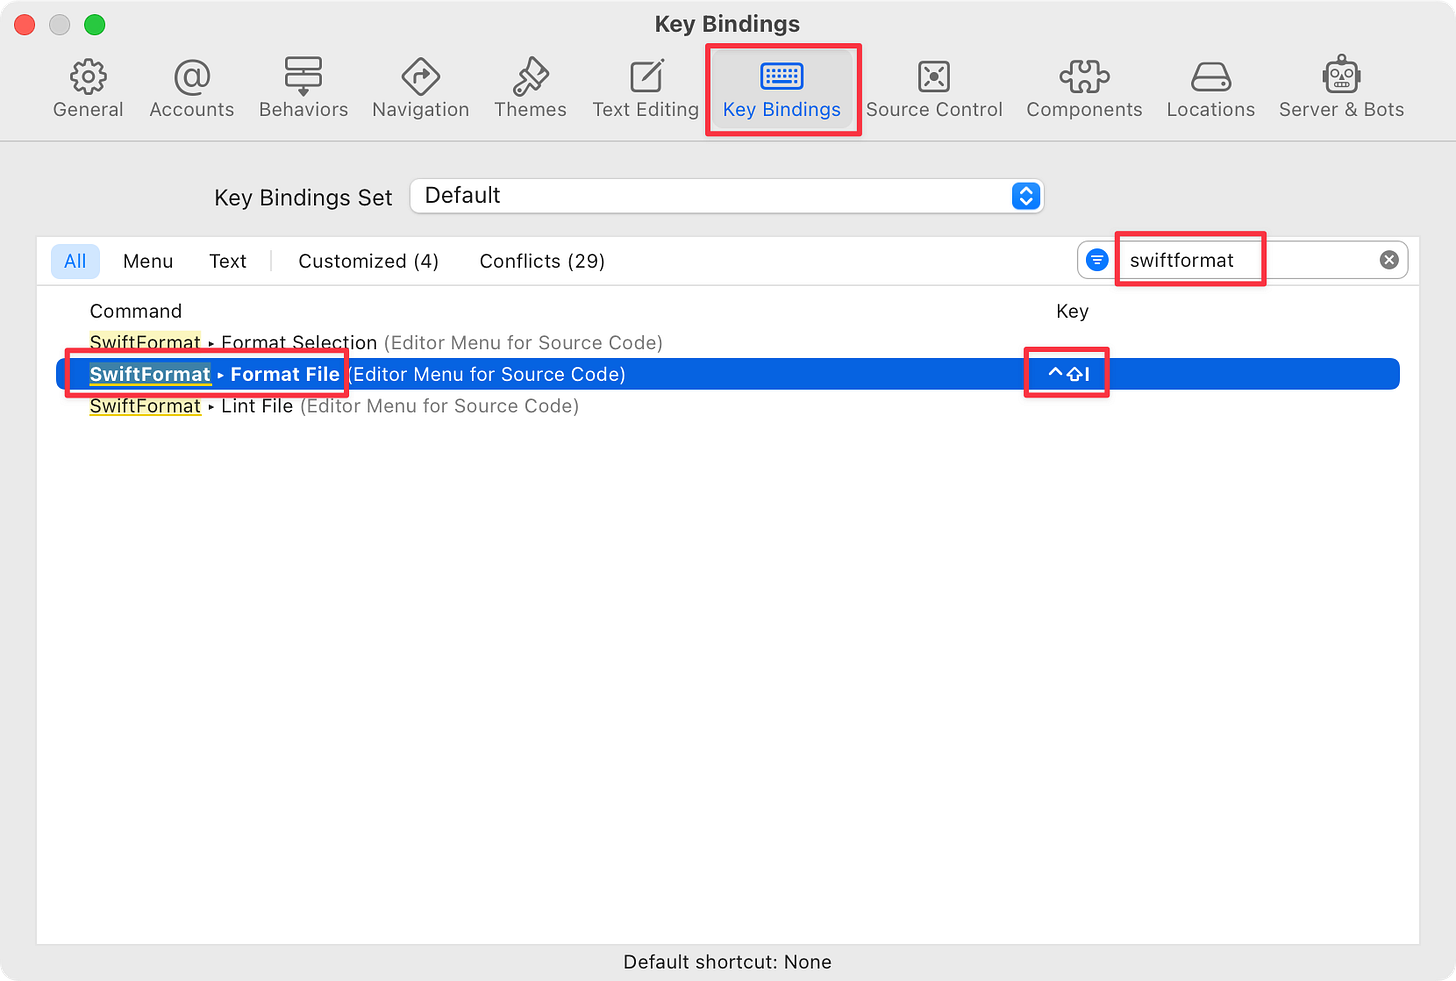Screen dimensions: 1456x981
Task: Show Customized (4) key bindings
Action: tap(368, 261)
